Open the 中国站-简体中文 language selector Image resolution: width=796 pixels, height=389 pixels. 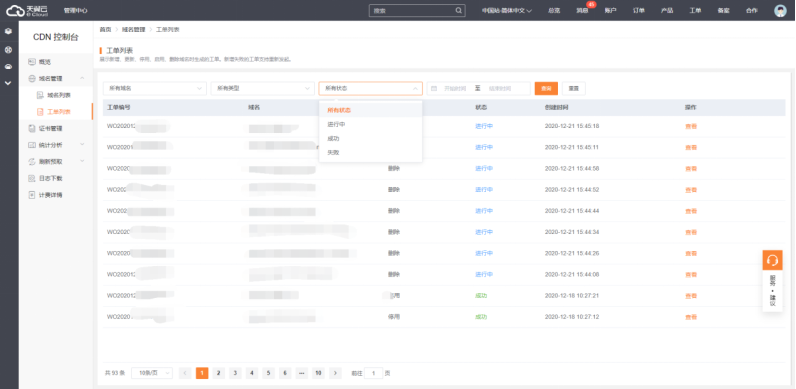coord(507,11)
